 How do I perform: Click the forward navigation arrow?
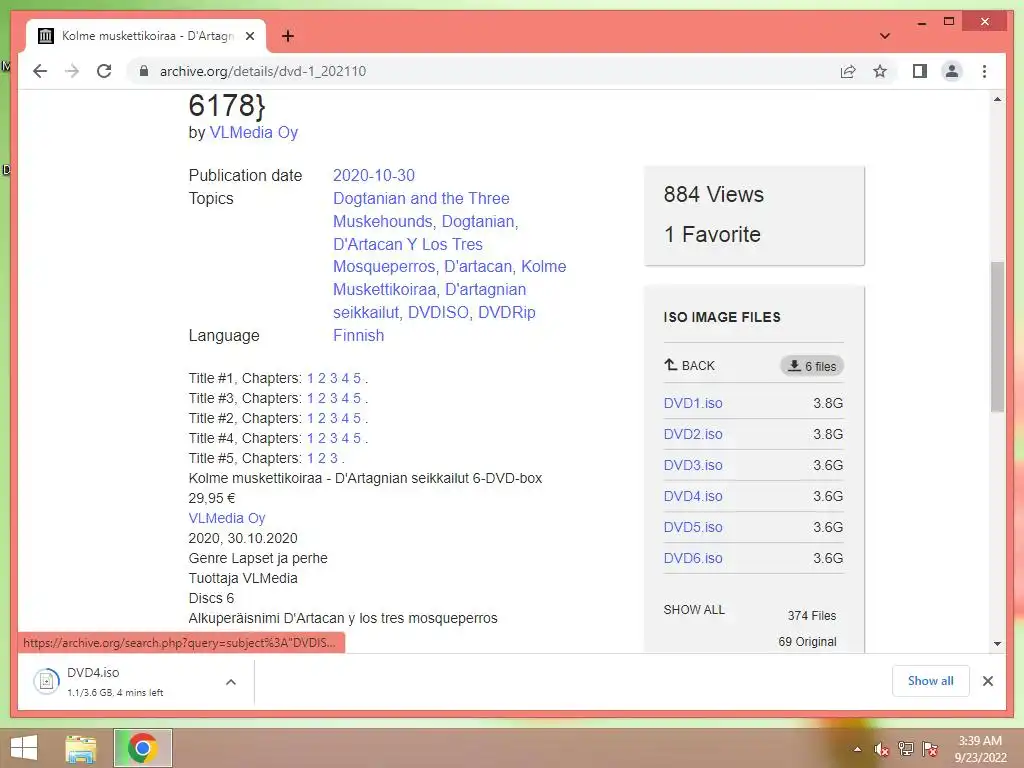click(x=72, y=71)
